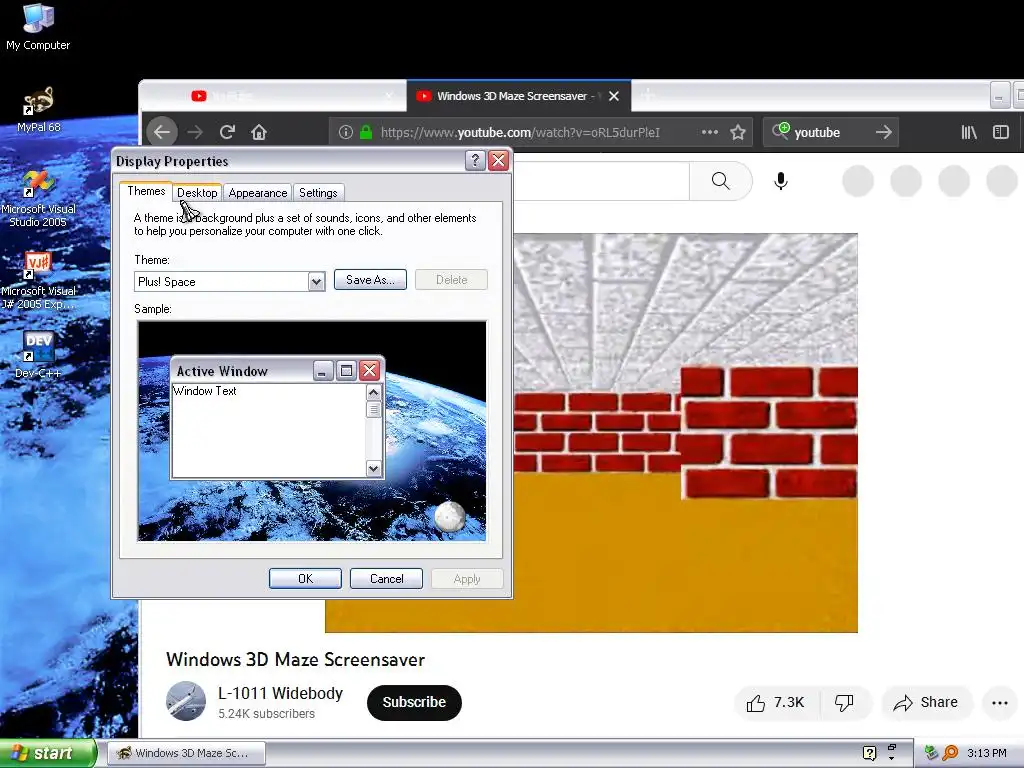Click the YouTube page search field
The width and height of the screenshot is (1024, 768).
tap(601, 181)
